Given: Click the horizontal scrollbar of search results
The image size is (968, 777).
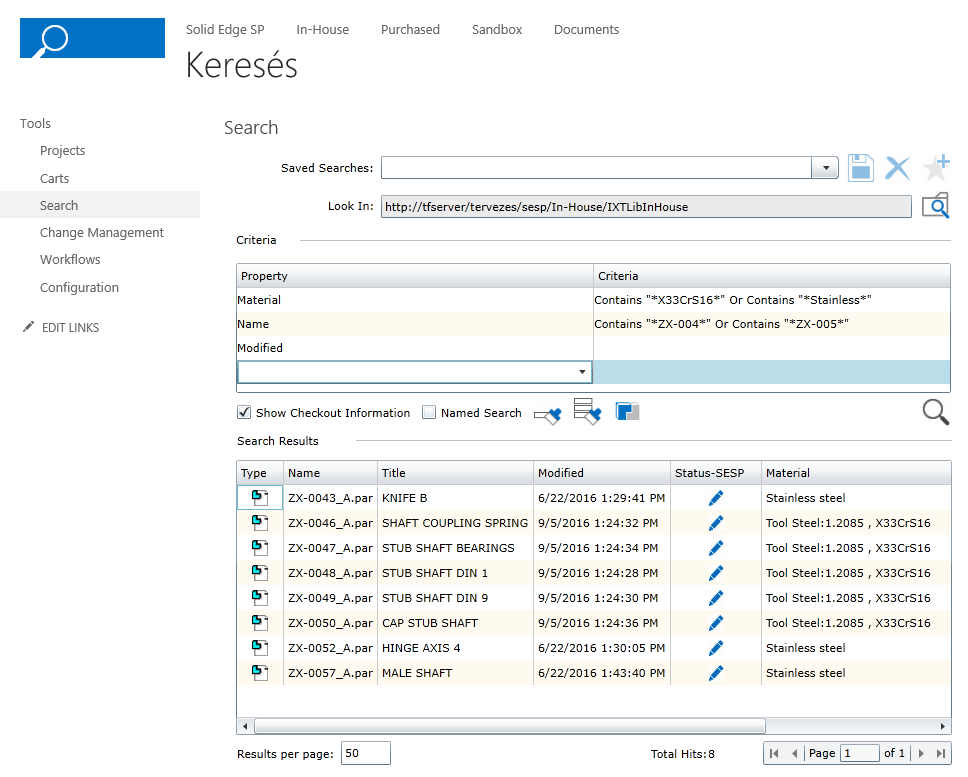Looking at the screenshot, I should point(510,726).
